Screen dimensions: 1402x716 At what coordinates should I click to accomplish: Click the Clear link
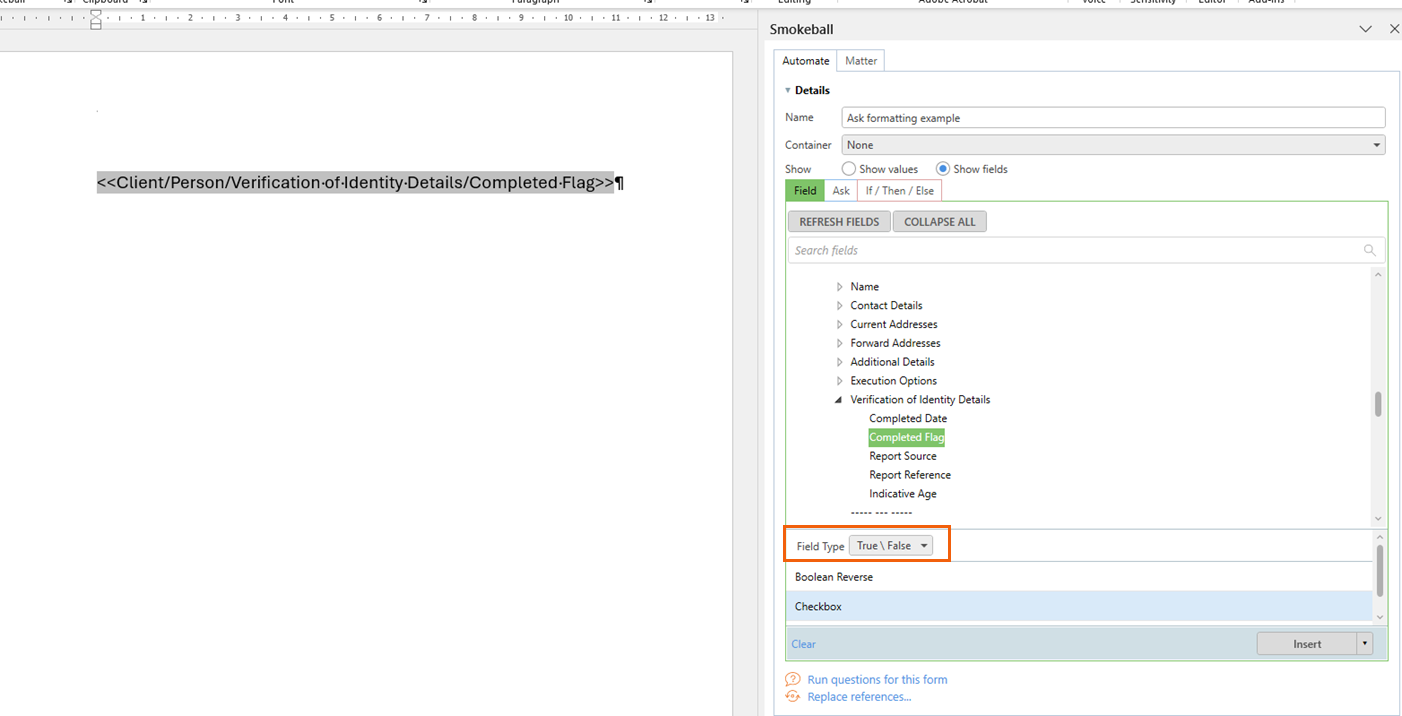(803, 644)
